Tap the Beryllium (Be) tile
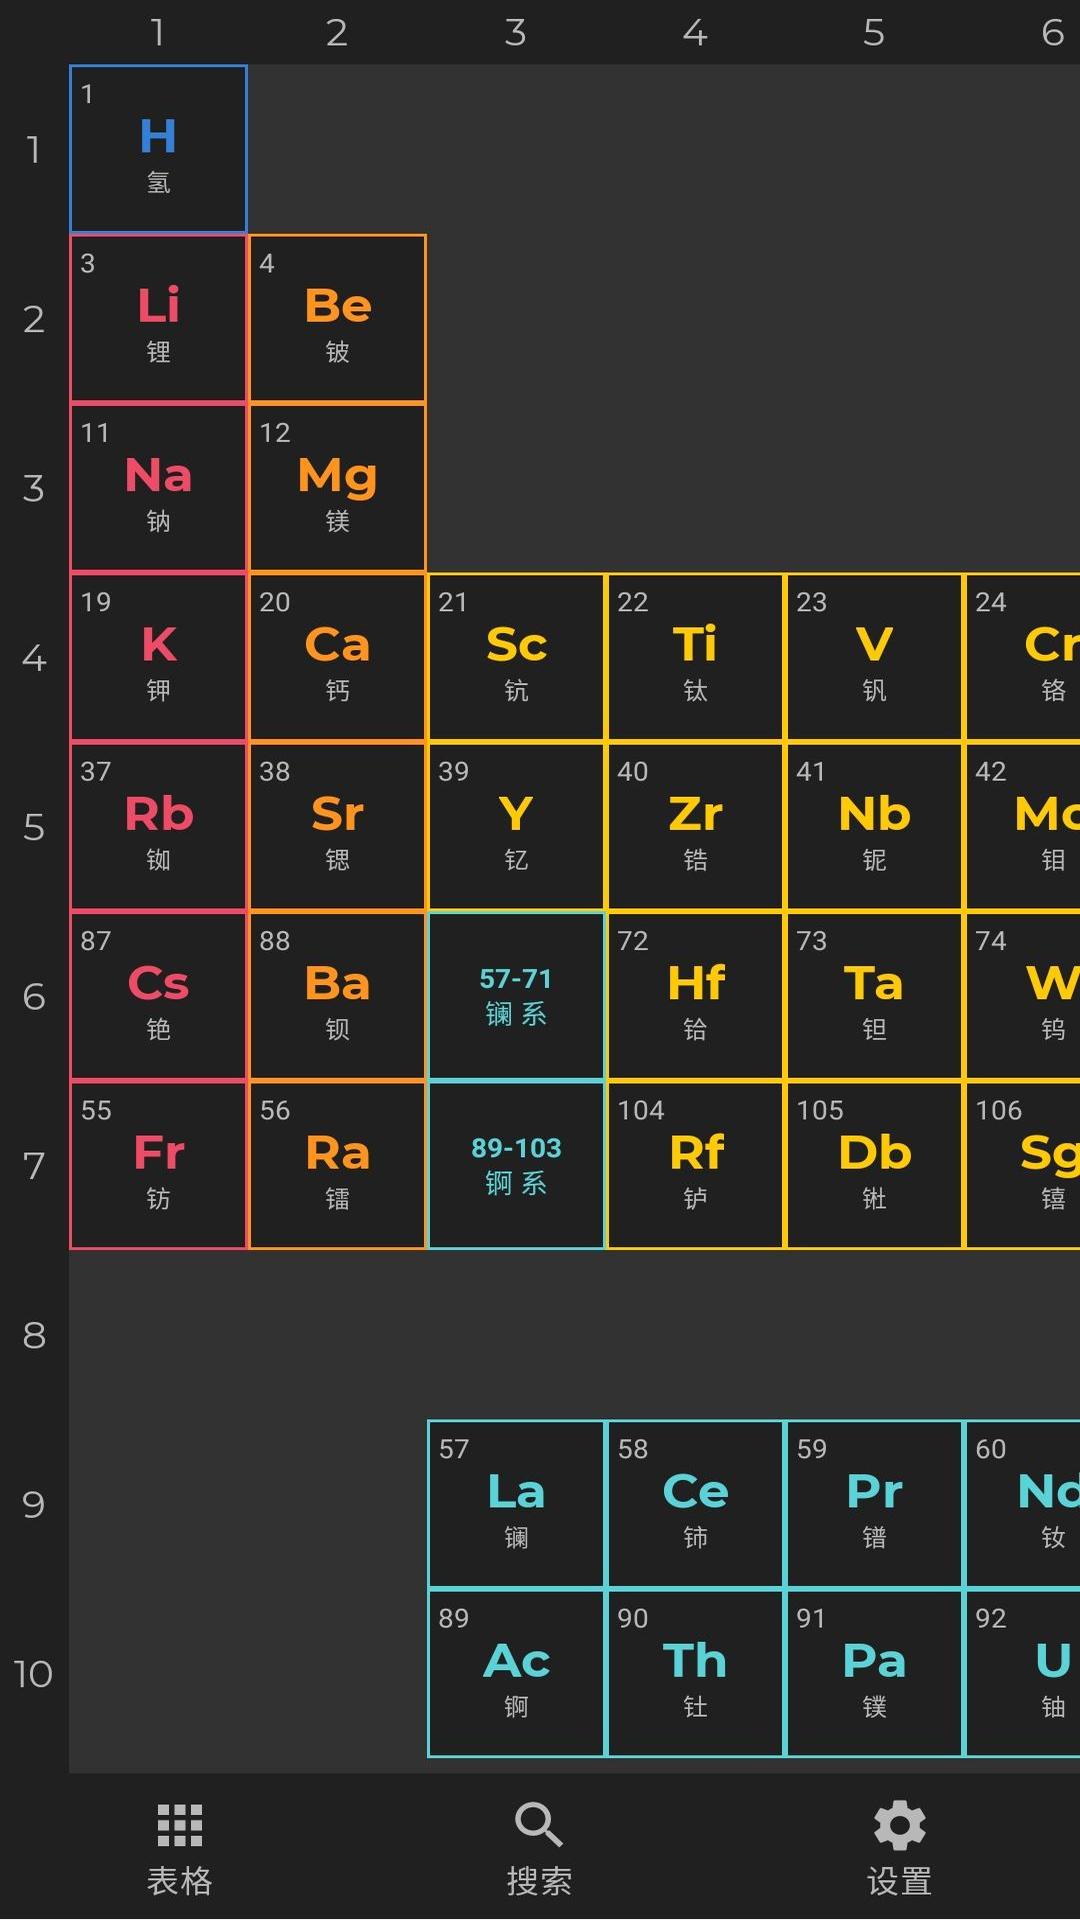The height and width of the screenshot is (1920, 1080). pos(337,319)
